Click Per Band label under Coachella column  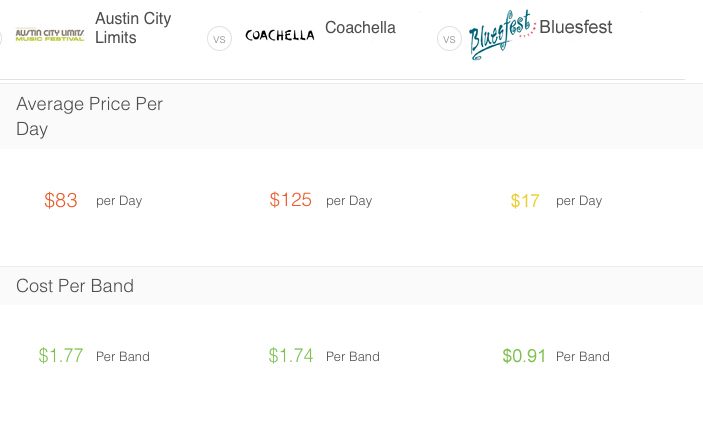pyautogui.click(x=353, y=356)
